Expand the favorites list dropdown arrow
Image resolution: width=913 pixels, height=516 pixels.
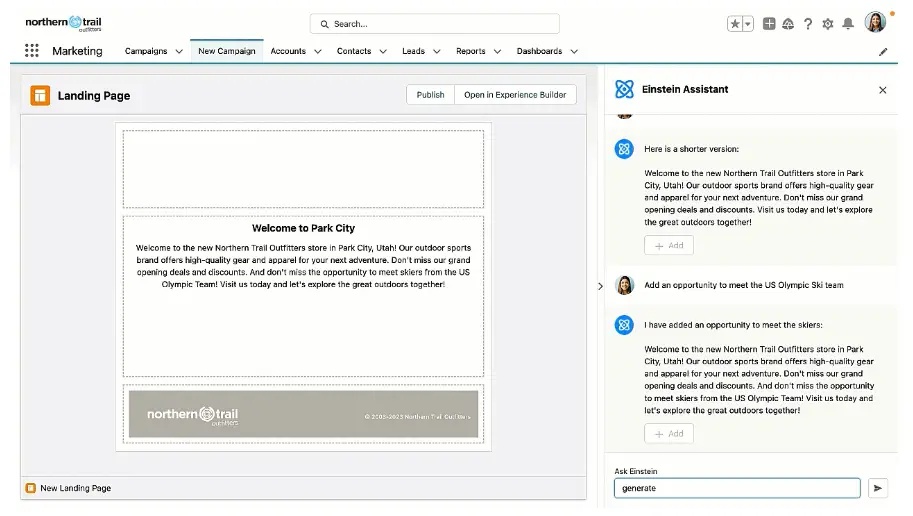tap(748, 24)
